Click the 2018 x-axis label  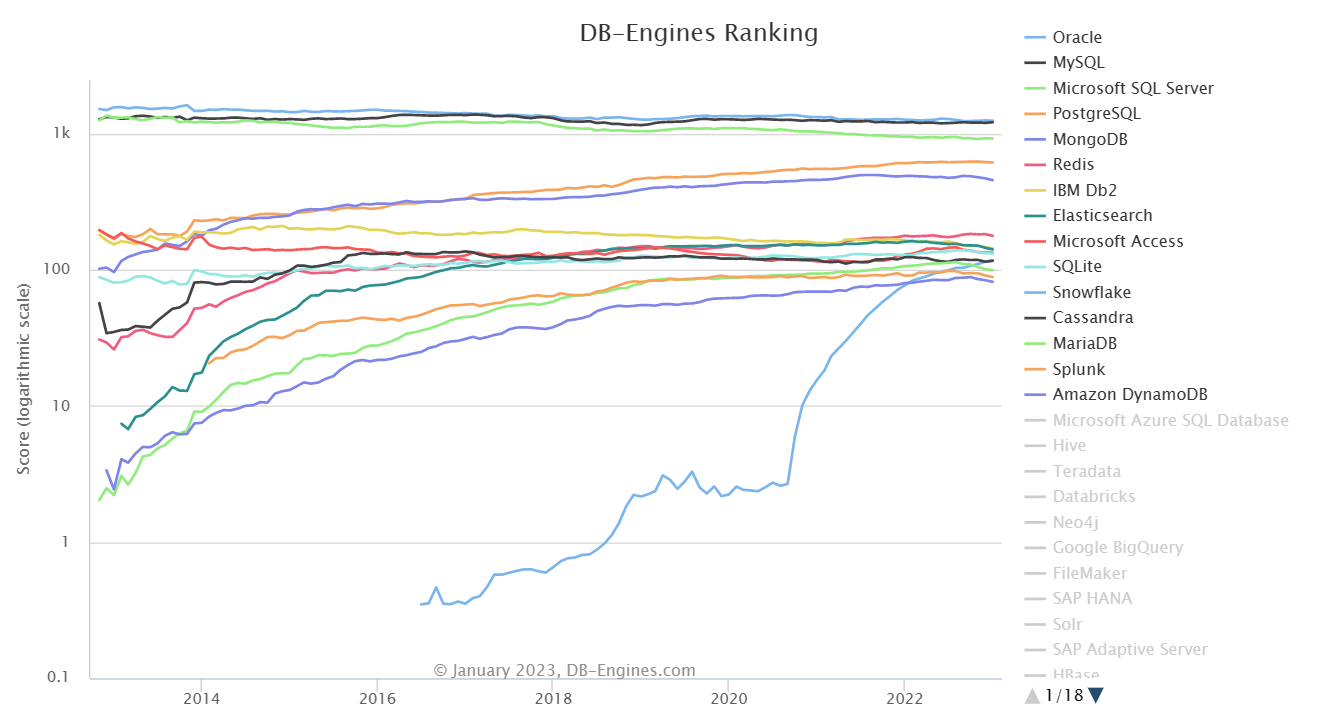(x=552, y=699)
